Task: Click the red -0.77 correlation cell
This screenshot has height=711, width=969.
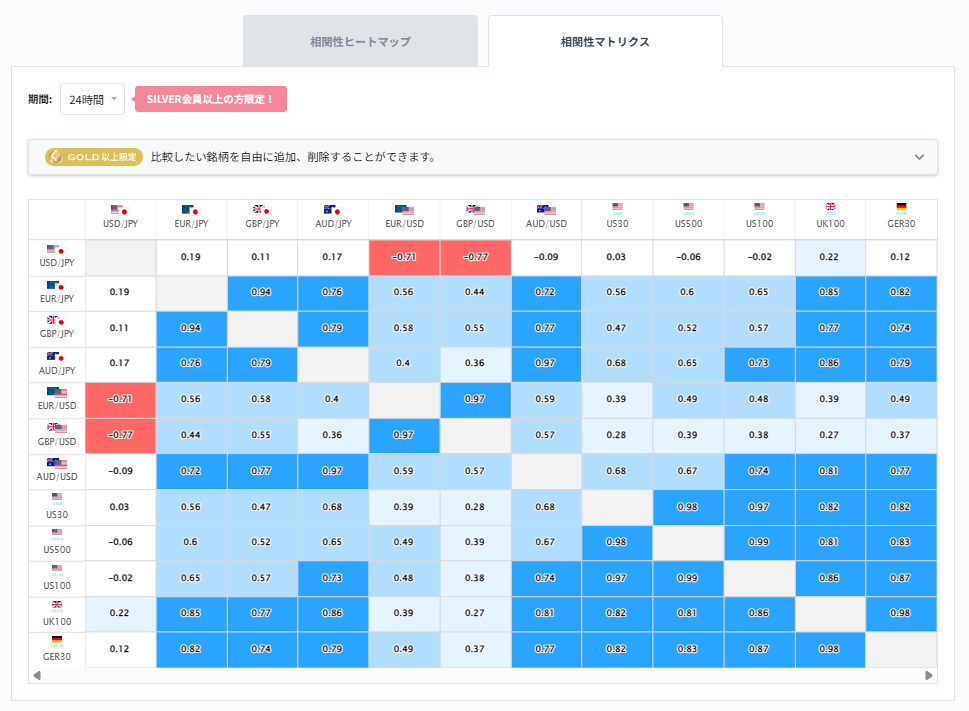Action: tap(475, 257)
